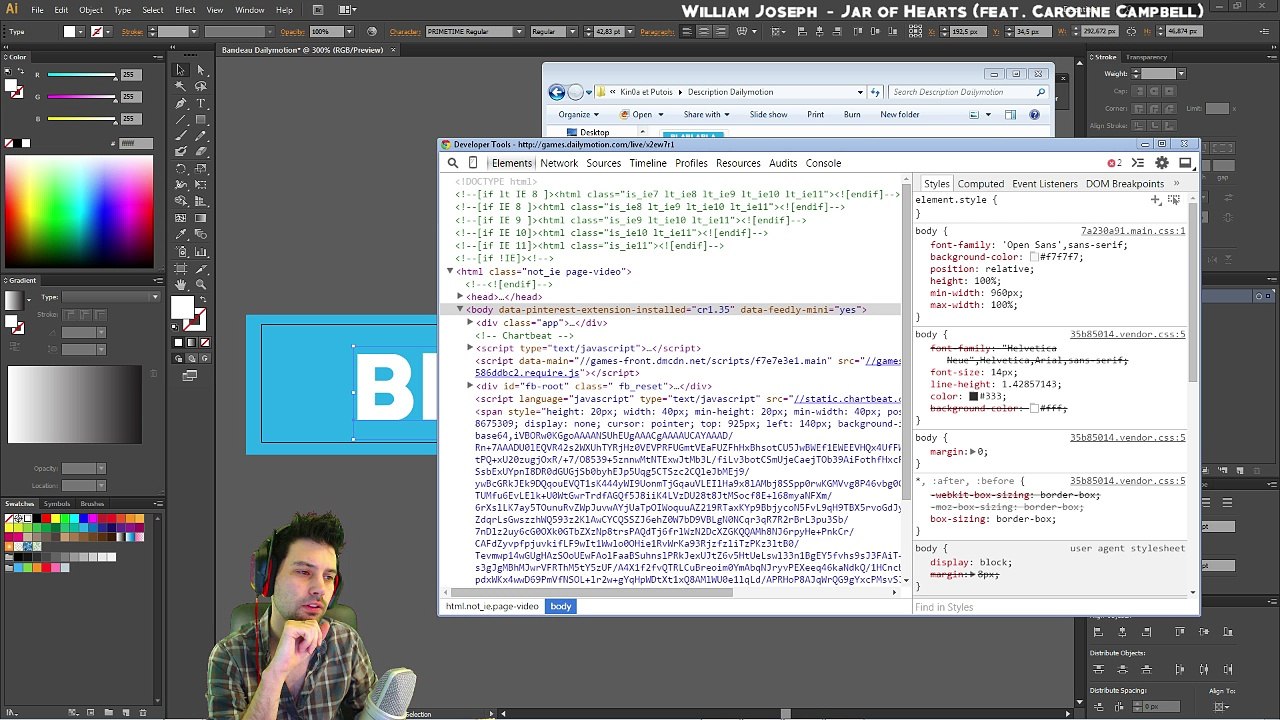Click Explorer back arrow button

pos(557,92)
